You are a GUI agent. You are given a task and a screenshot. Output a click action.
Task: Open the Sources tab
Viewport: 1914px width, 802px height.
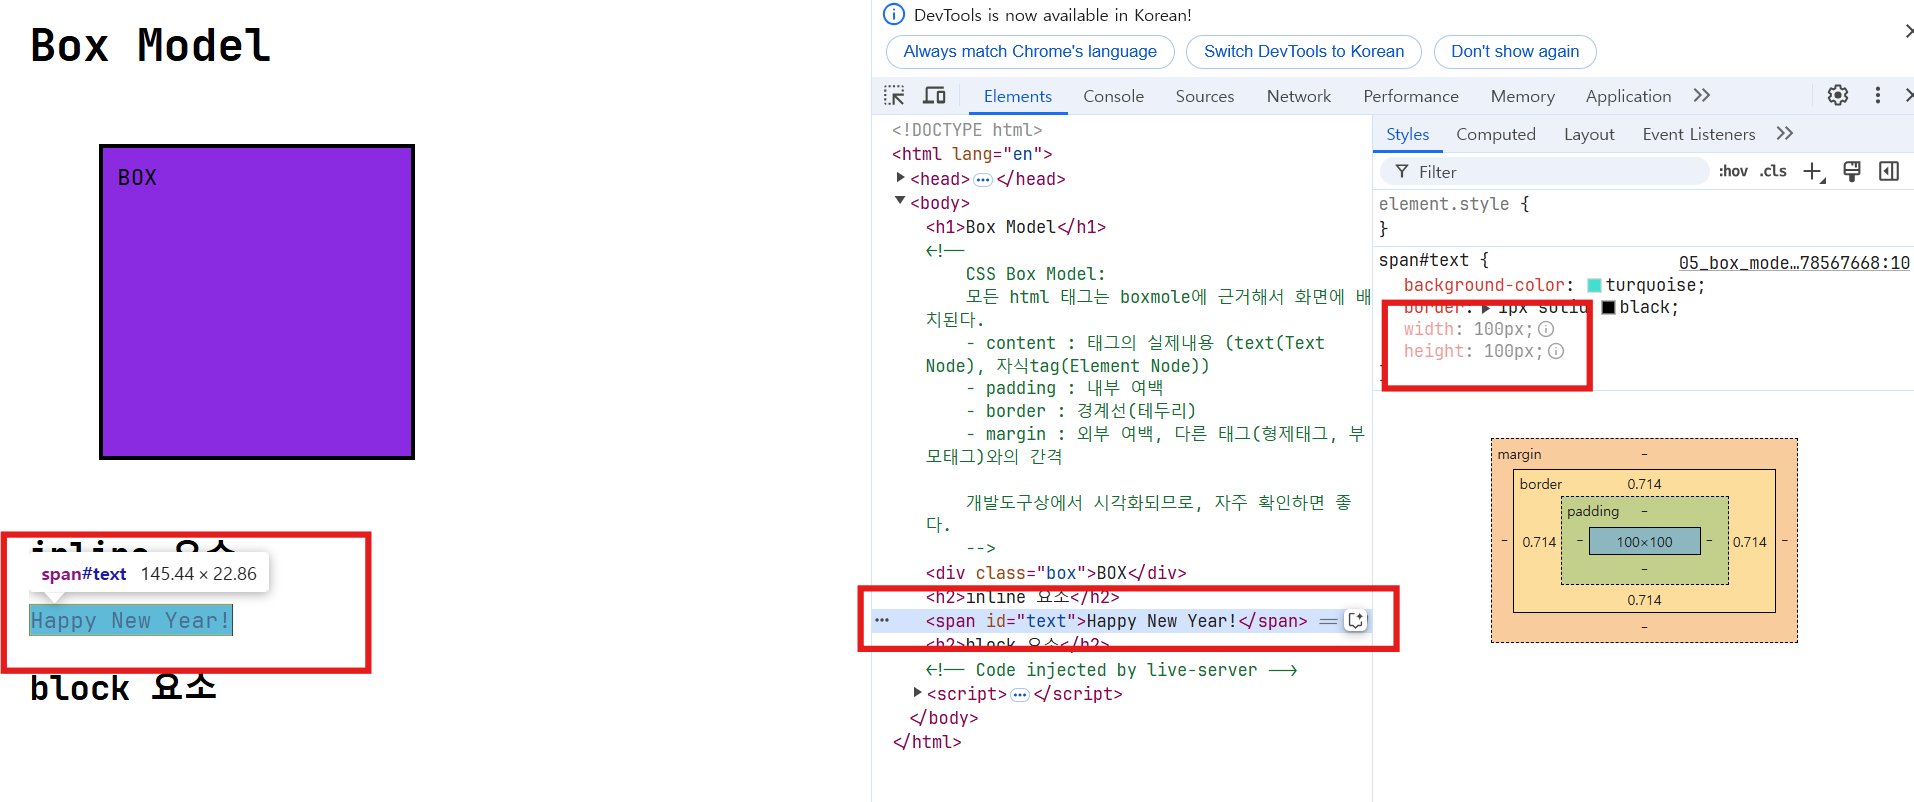point(1204,96)
